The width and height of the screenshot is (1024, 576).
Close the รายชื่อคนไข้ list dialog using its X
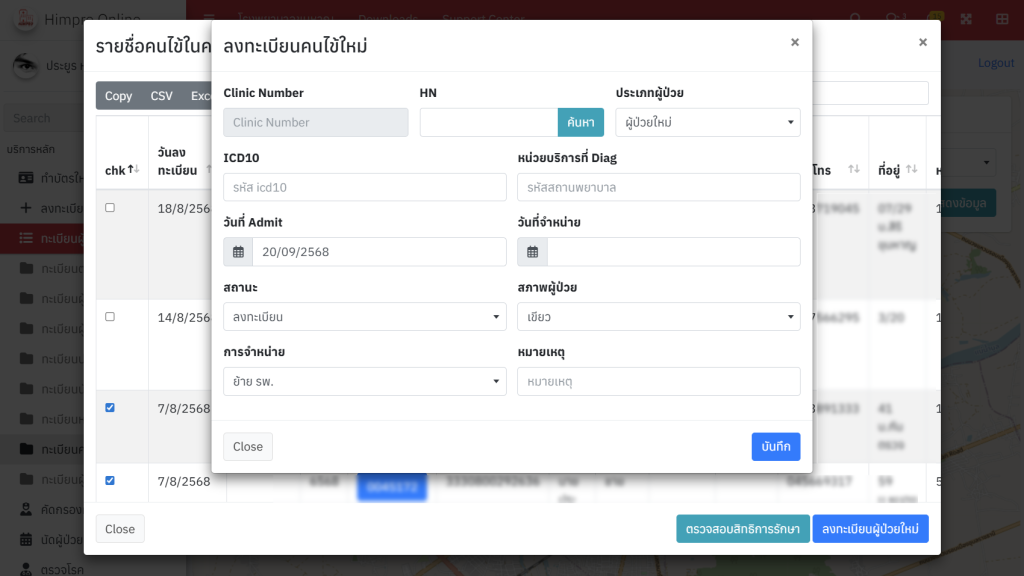pyautogui.click(x=923, y=42)
